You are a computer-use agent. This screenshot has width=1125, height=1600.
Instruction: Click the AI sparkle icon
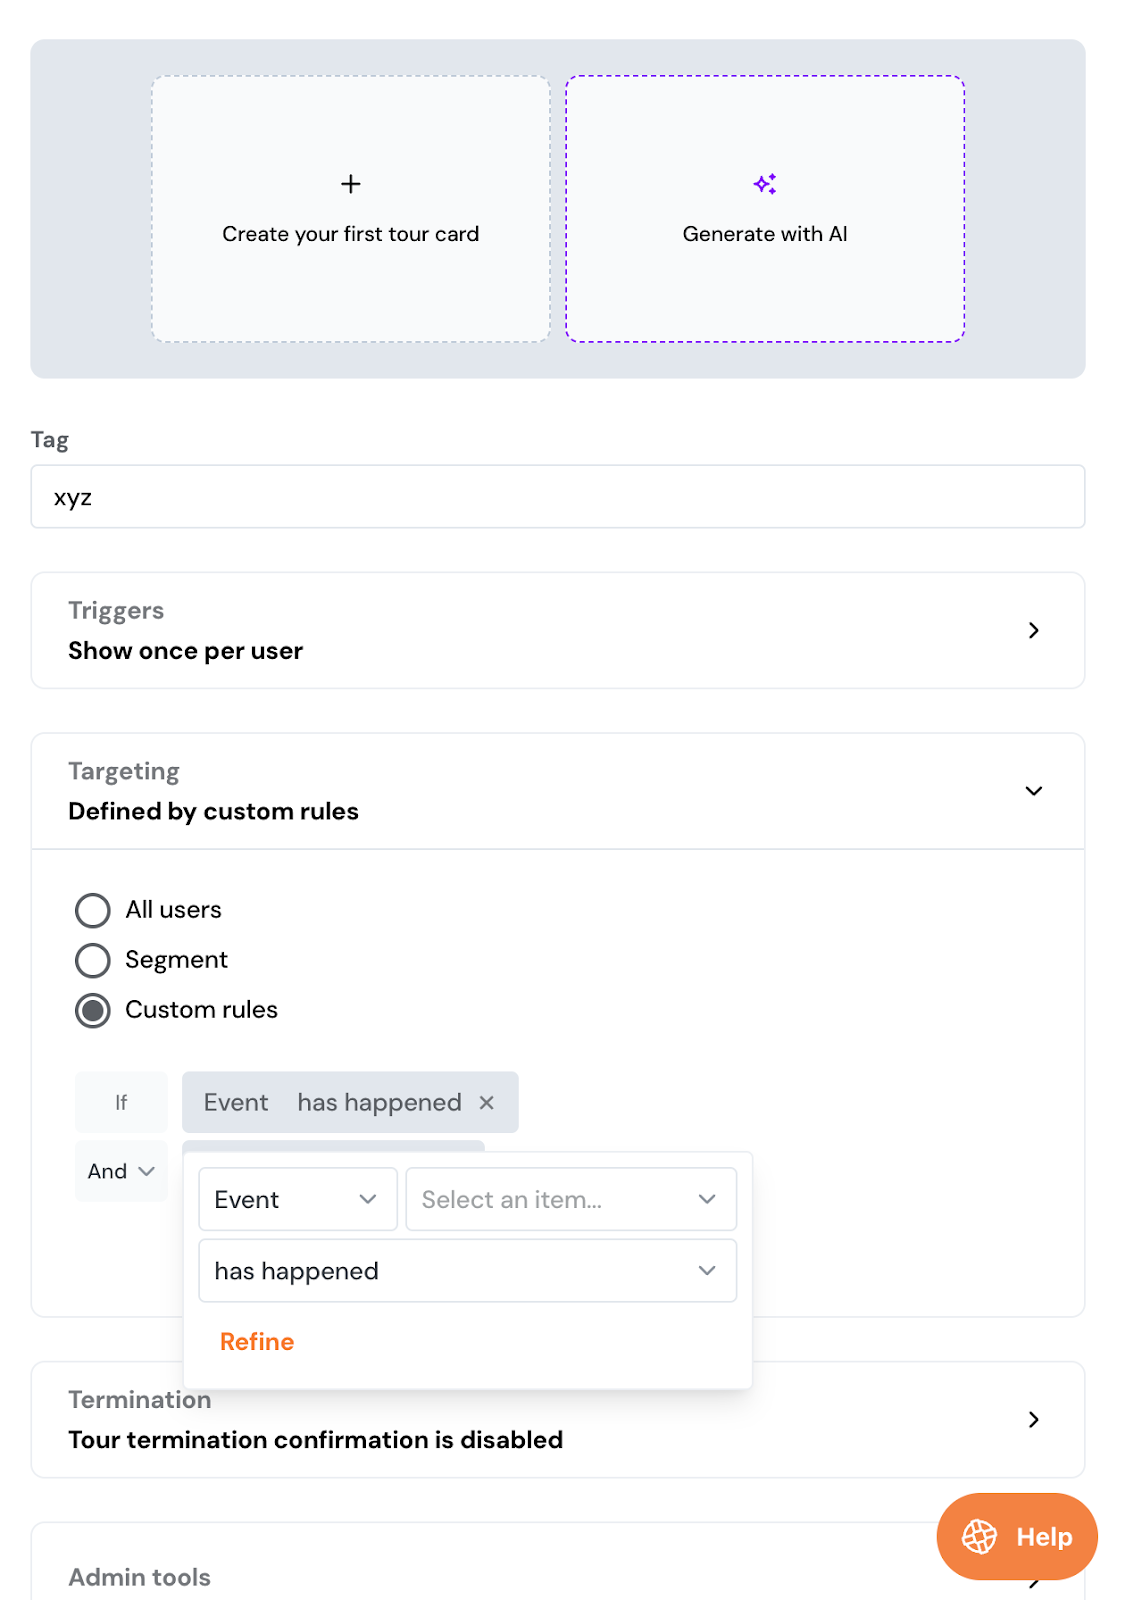(765, 184)
